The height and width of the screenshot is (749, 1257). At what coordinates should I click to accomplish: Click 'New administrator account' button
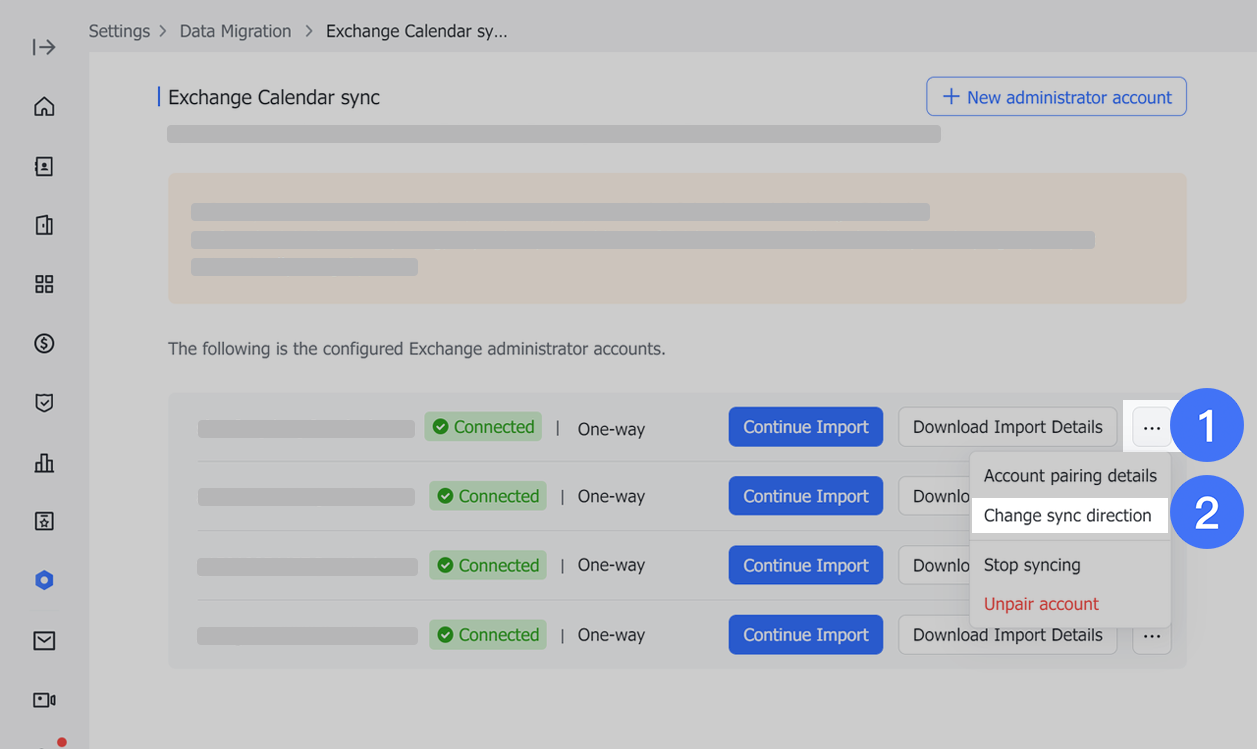(1056, 97)
